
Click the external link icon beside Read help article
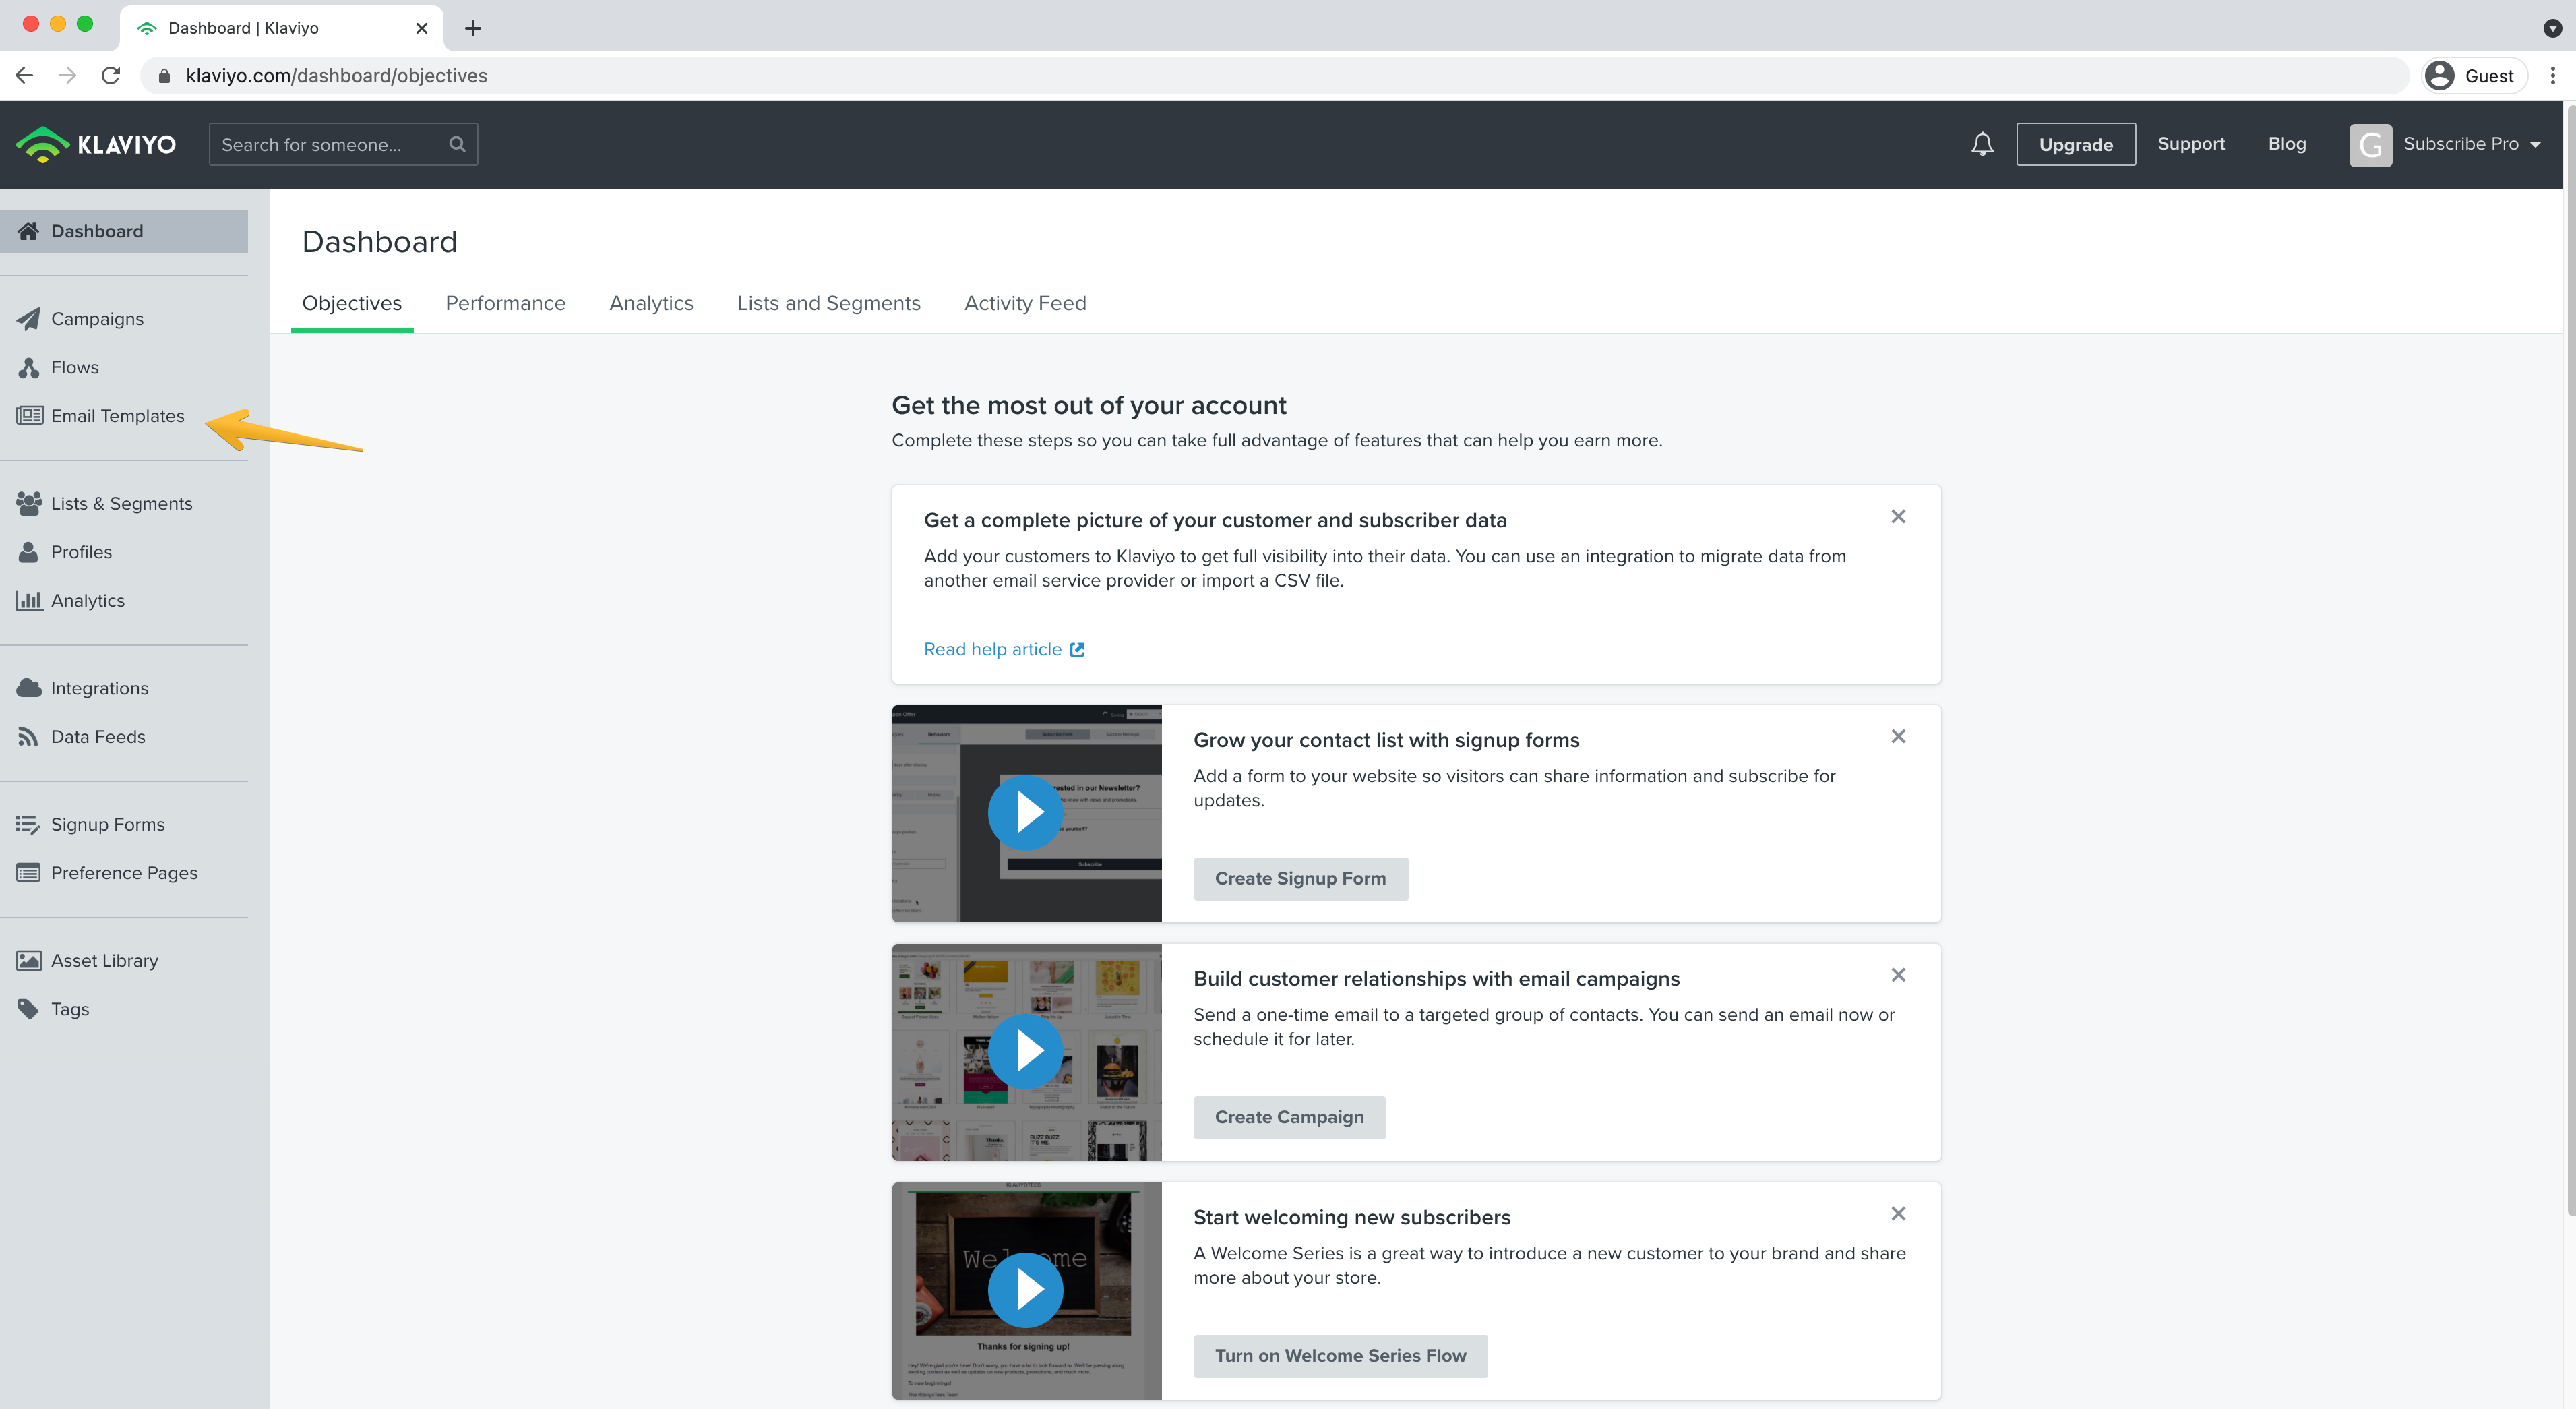point(1077,649)
